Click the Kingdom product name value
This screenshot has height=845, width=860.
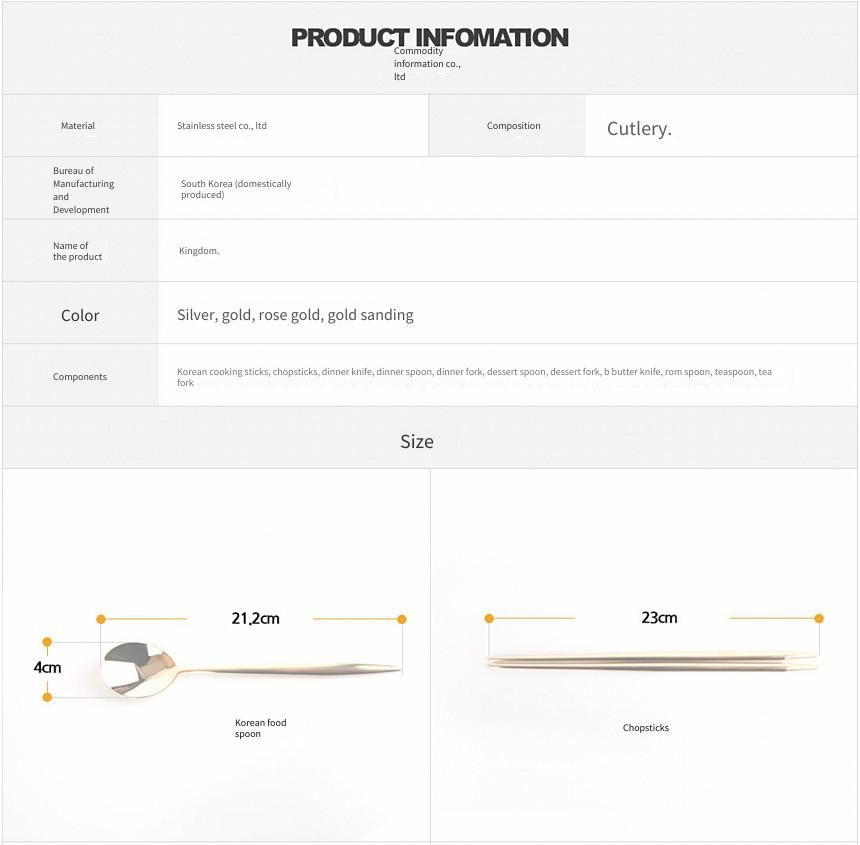tap(199, 251)
